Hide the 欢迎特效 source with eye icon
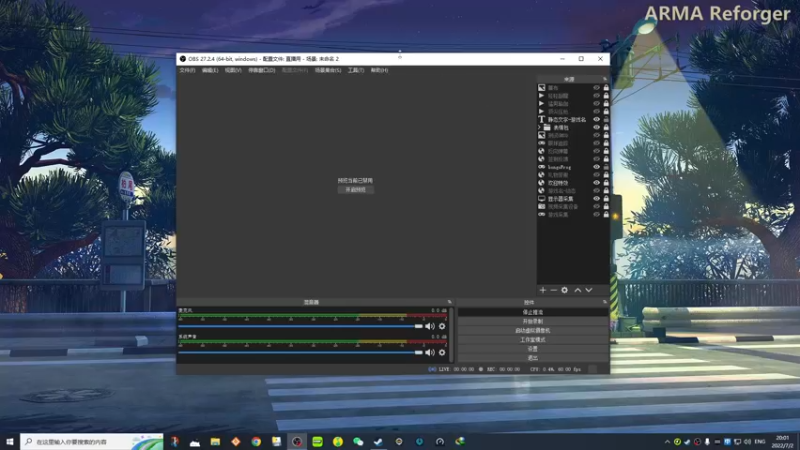Screen dimensions: 800x450 [x=596, y=183]
